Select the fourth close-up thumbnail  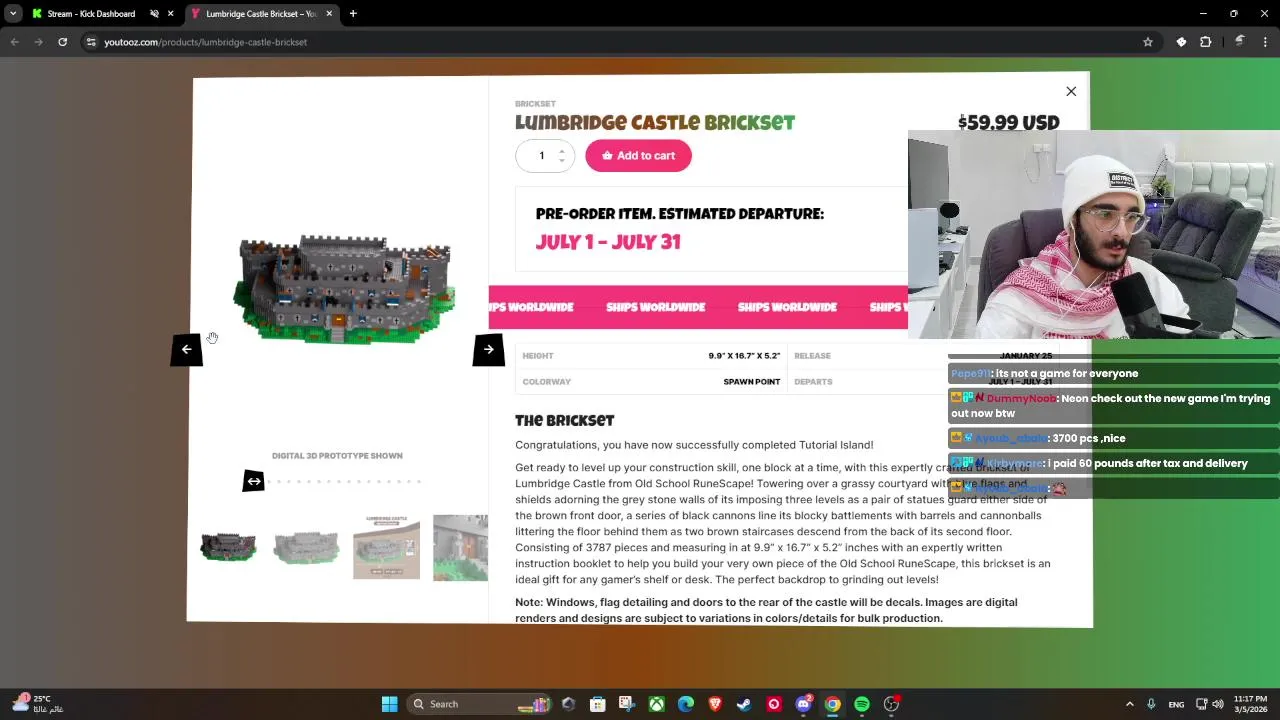460,547
